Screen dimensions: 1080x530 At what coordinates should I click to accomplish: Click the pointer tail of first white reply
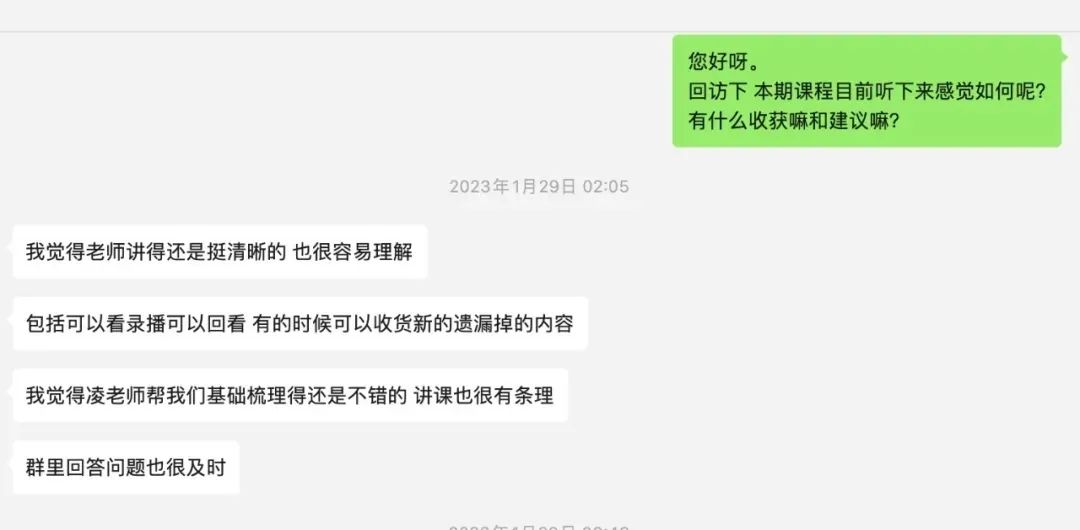point(10,245)
